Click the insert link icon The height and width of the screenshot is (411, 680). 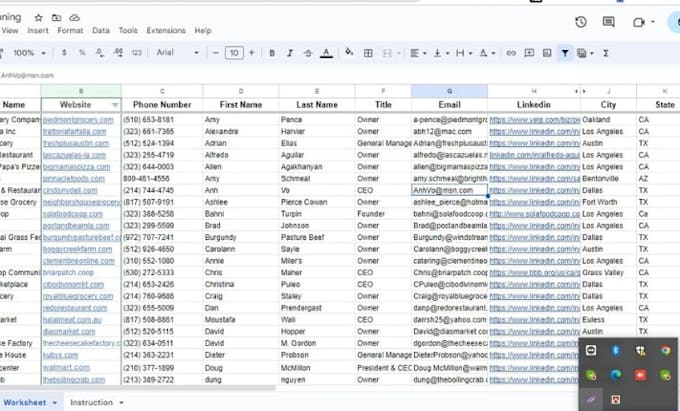(x=511, y=52)
